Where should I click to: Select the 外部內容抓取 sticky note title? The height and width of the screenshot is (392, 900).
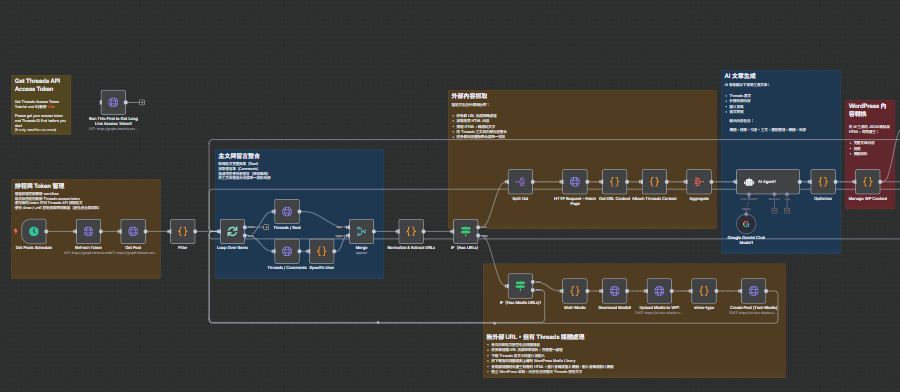click(470, 96)
